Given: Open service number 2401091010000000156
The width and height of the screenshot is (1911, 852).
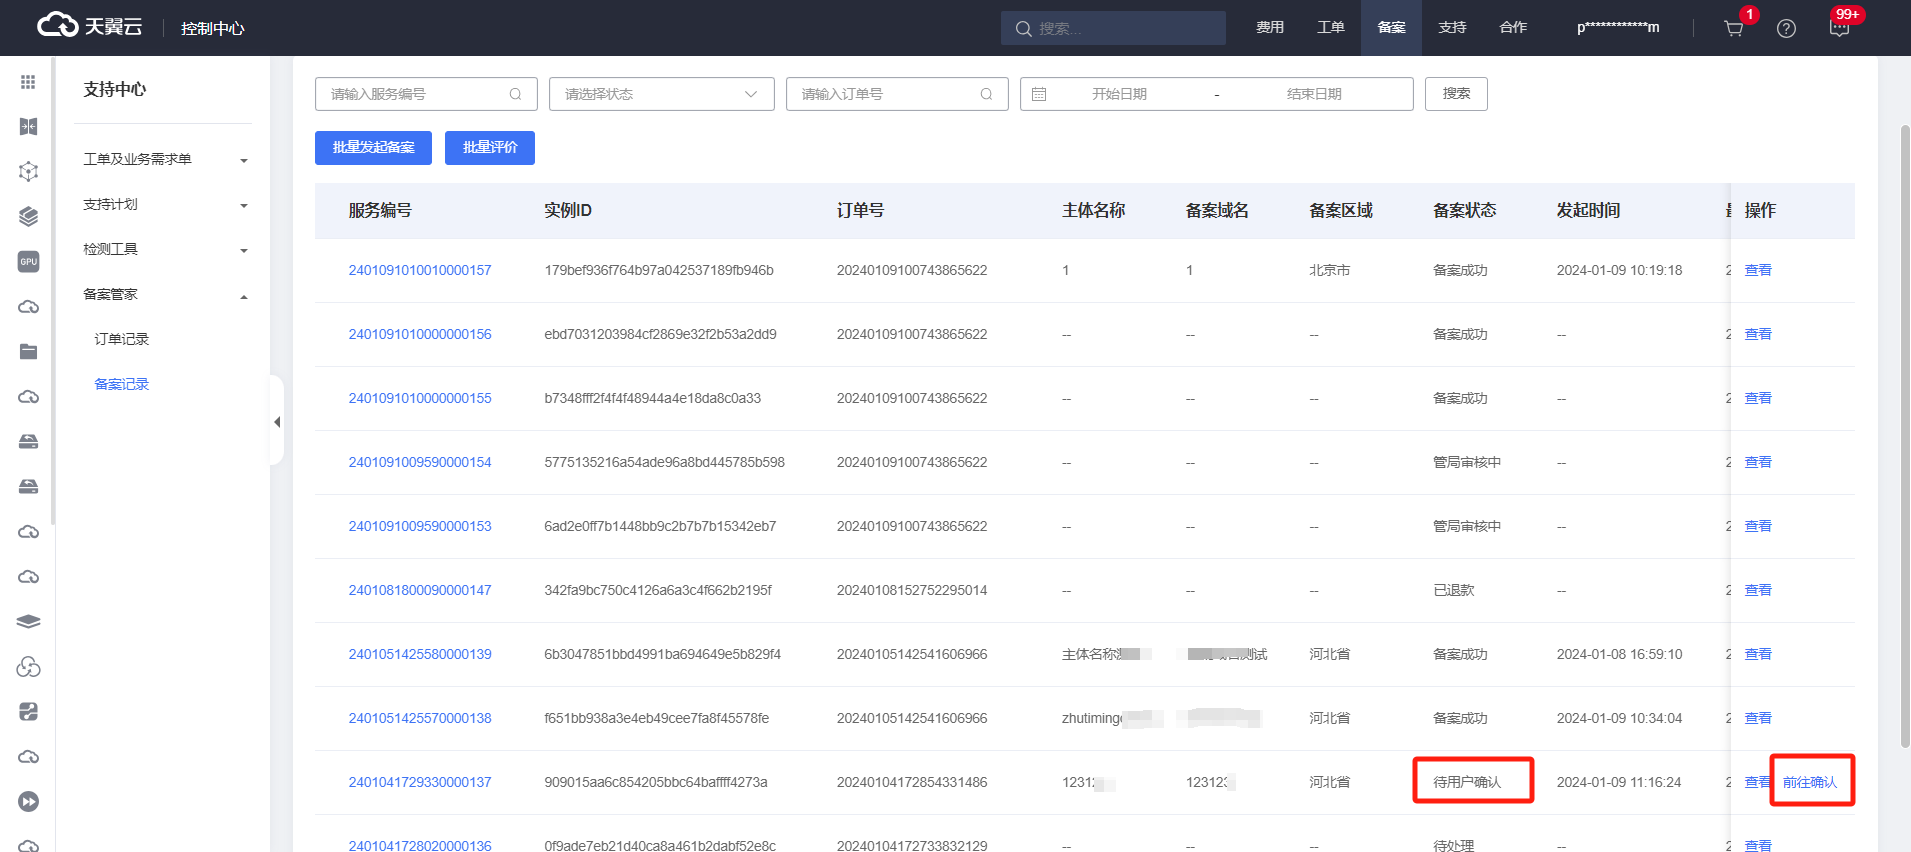Looking at the screenshot, I should [420, 334].
